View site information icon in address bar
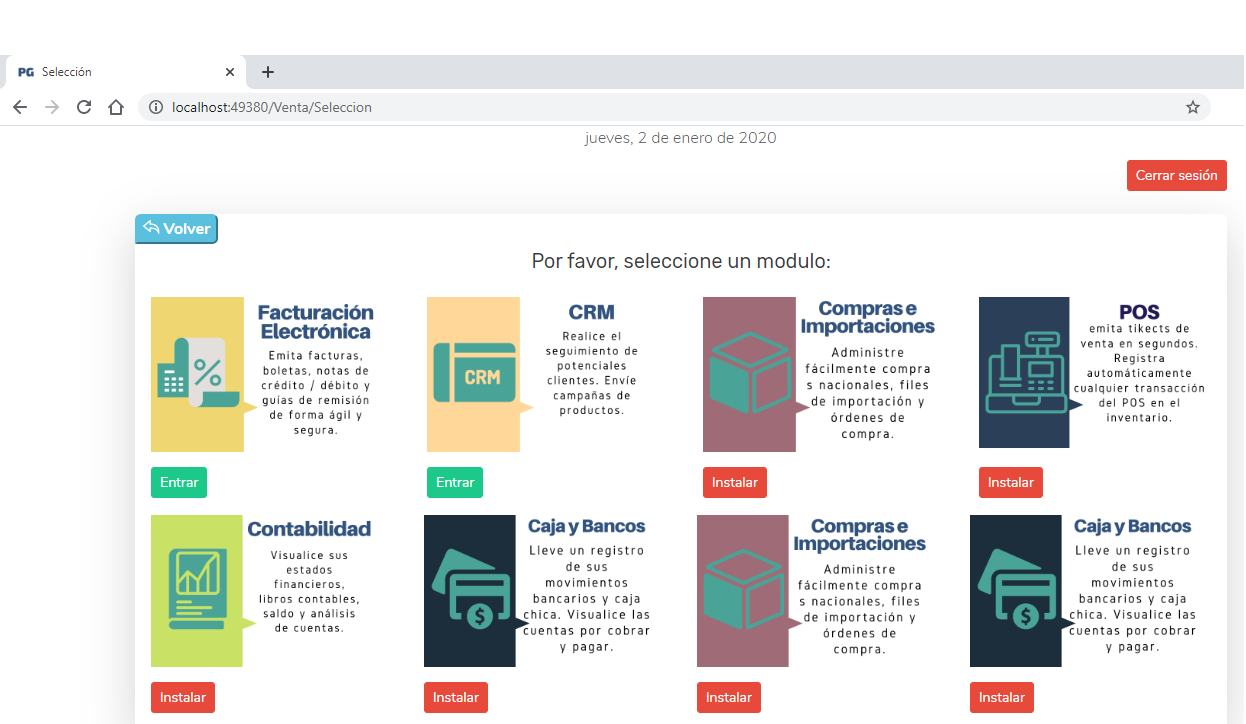 [x=156, y=107]
